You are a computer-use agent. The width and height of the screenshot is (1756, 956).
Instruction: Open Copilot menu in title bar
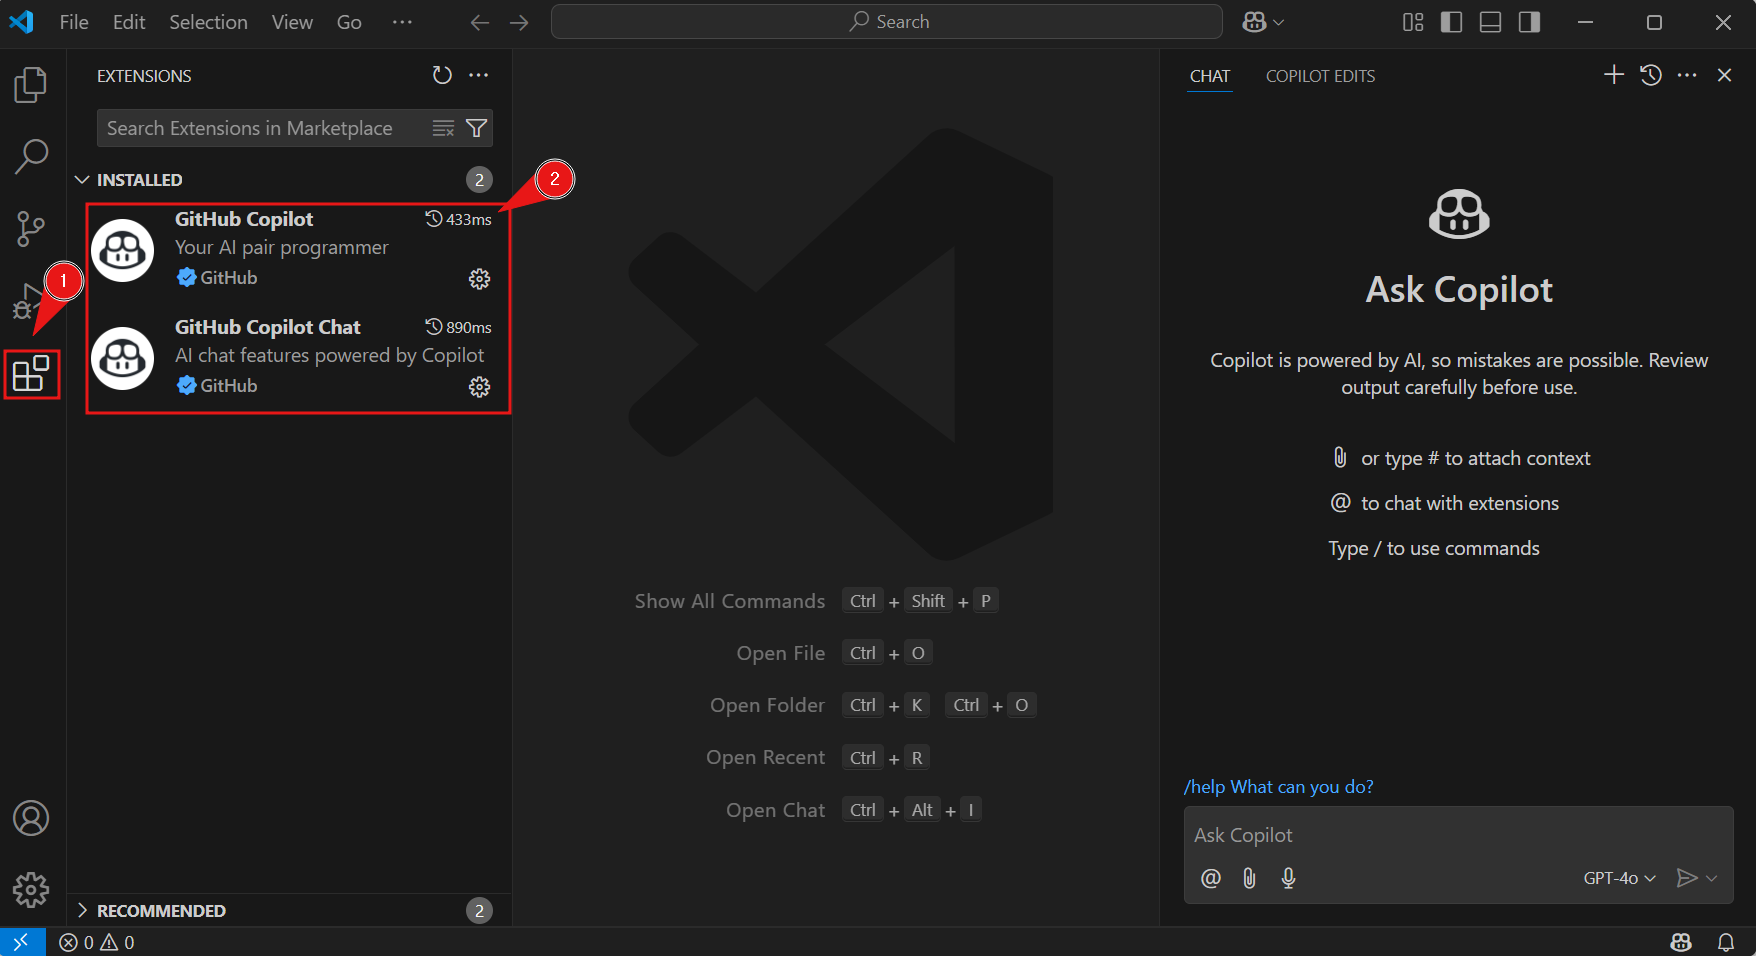click(x=1263, y=22)
